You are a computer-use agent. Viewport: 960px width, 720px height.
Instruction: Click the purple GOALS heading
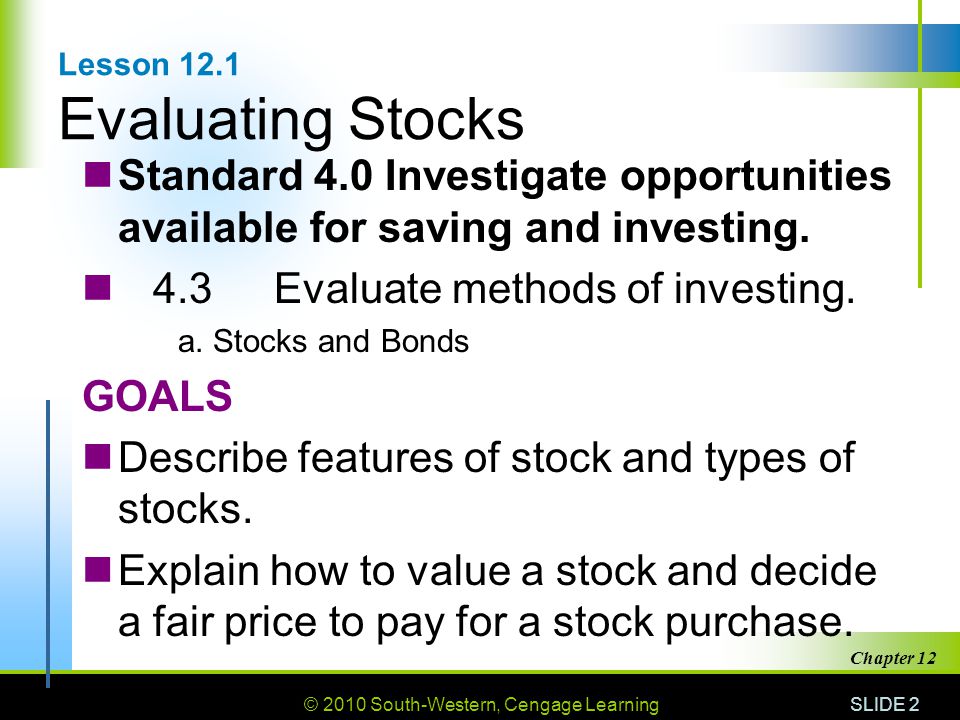point(157,396)
